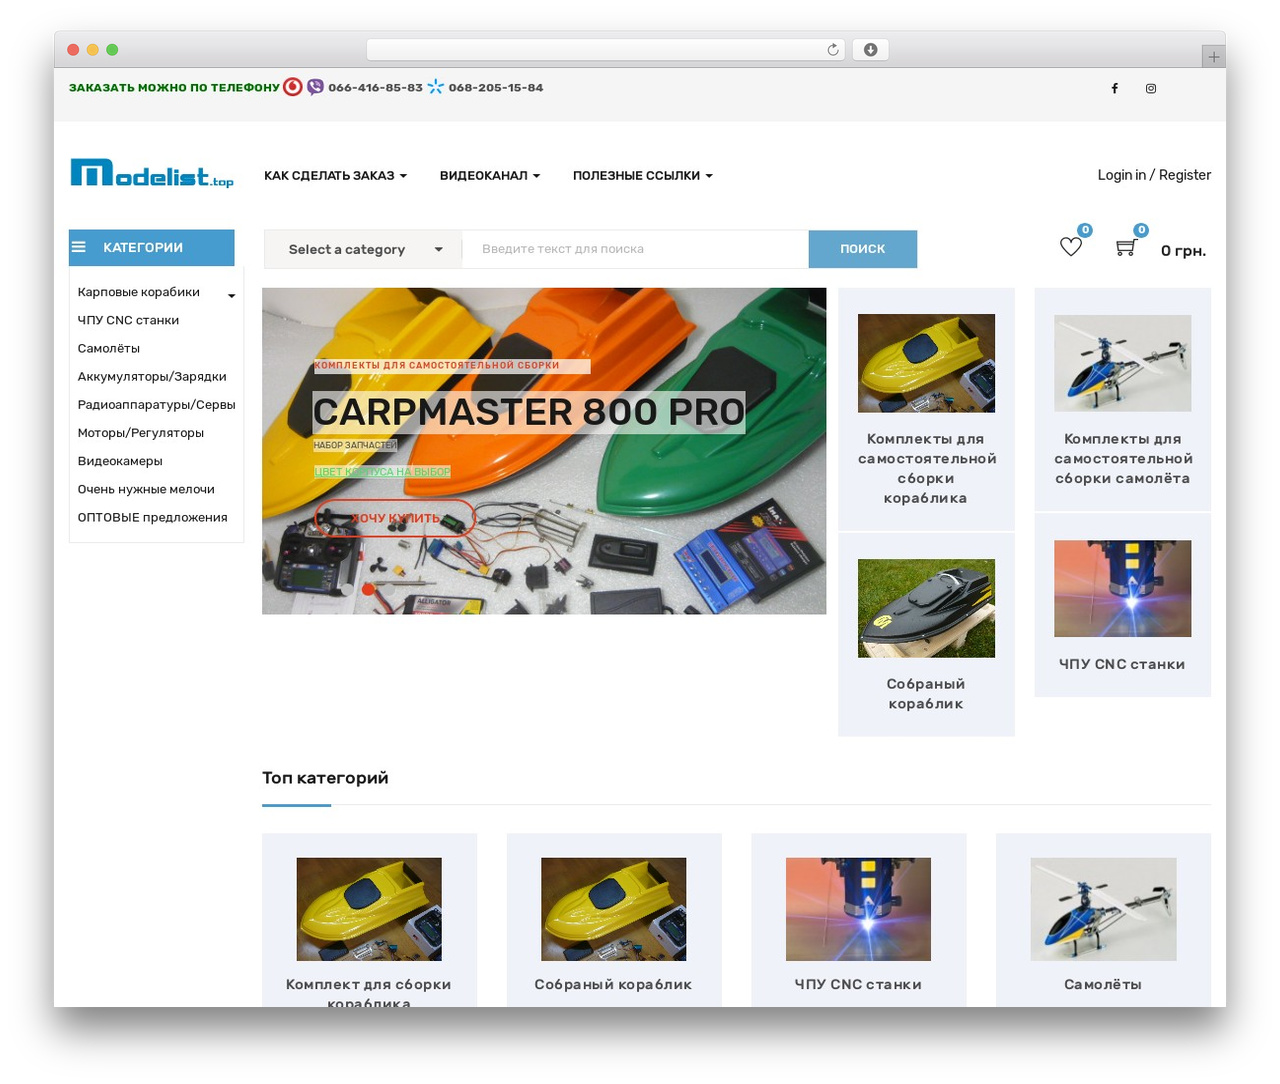1280x1084 pixels.
Task: Open the Instagram page icon
Action: click(x=1151, y=88)
